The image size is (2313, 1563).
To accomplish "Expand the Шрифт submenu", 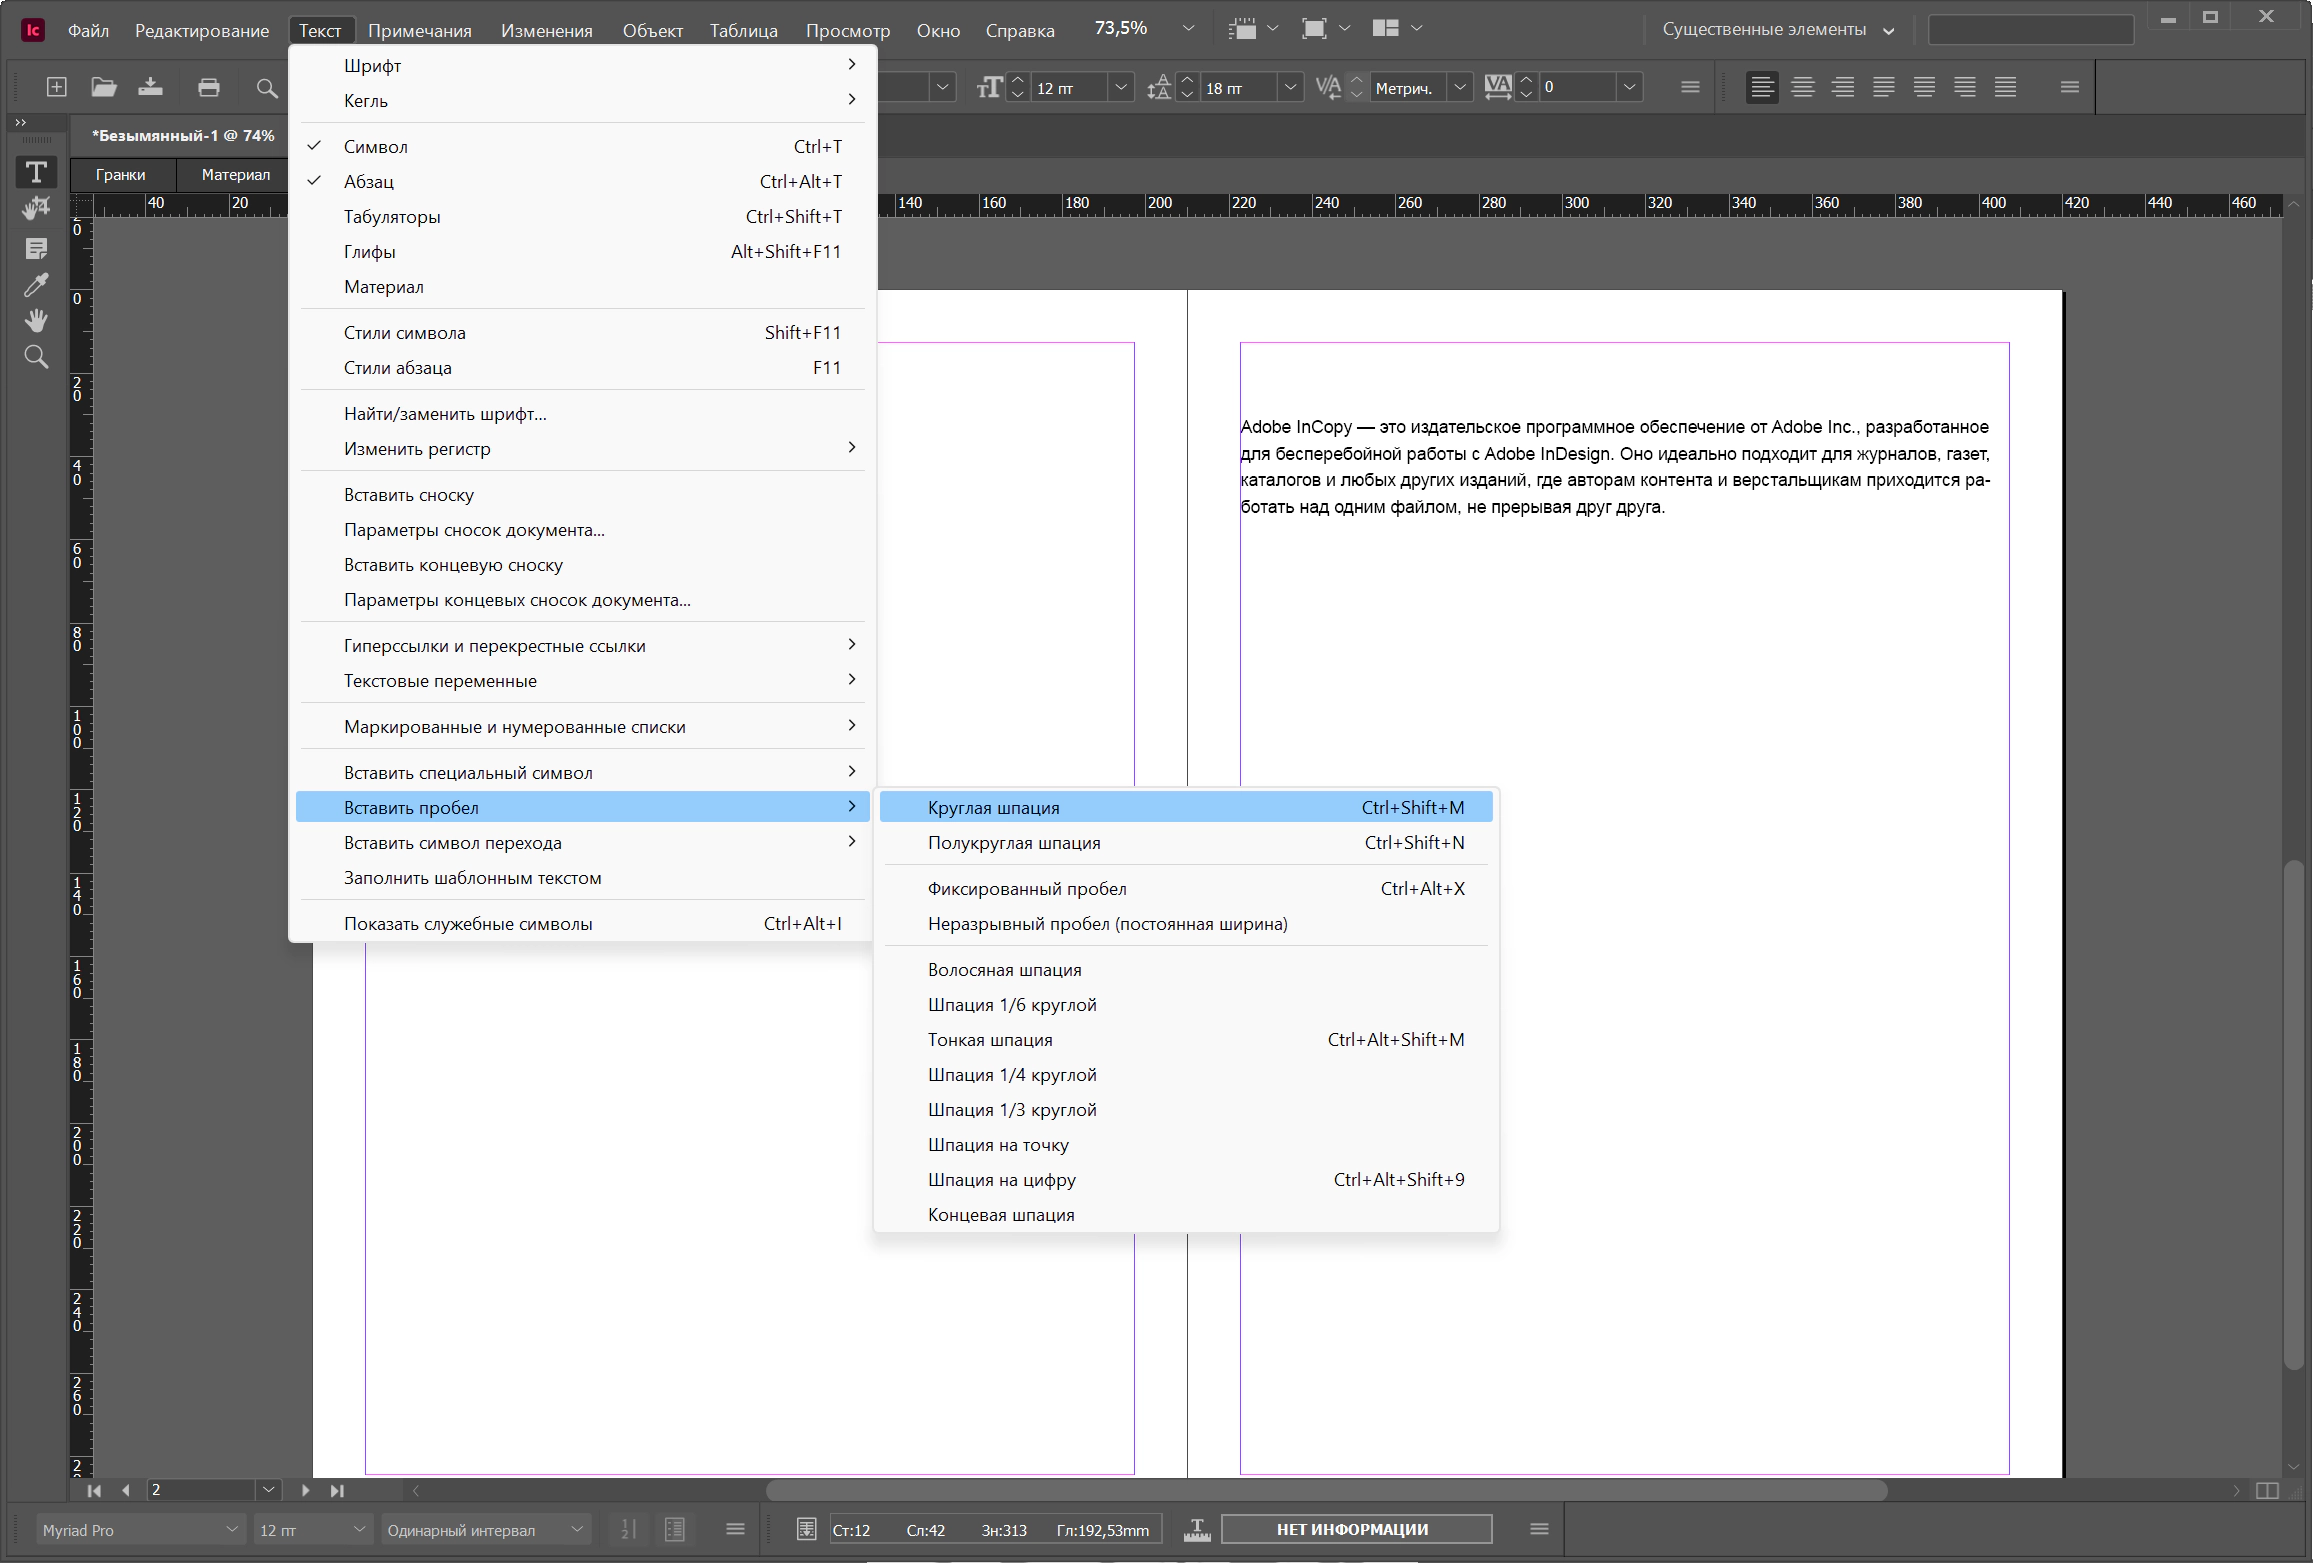I will point(582,66).
